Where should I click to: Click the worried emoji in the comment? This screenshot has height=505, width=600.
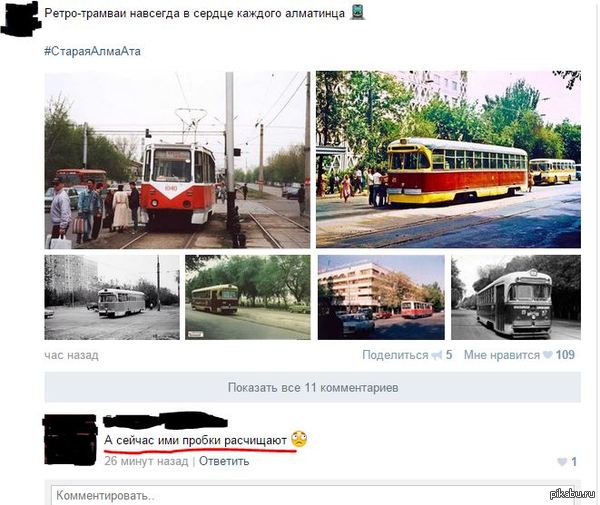point(299,439)
